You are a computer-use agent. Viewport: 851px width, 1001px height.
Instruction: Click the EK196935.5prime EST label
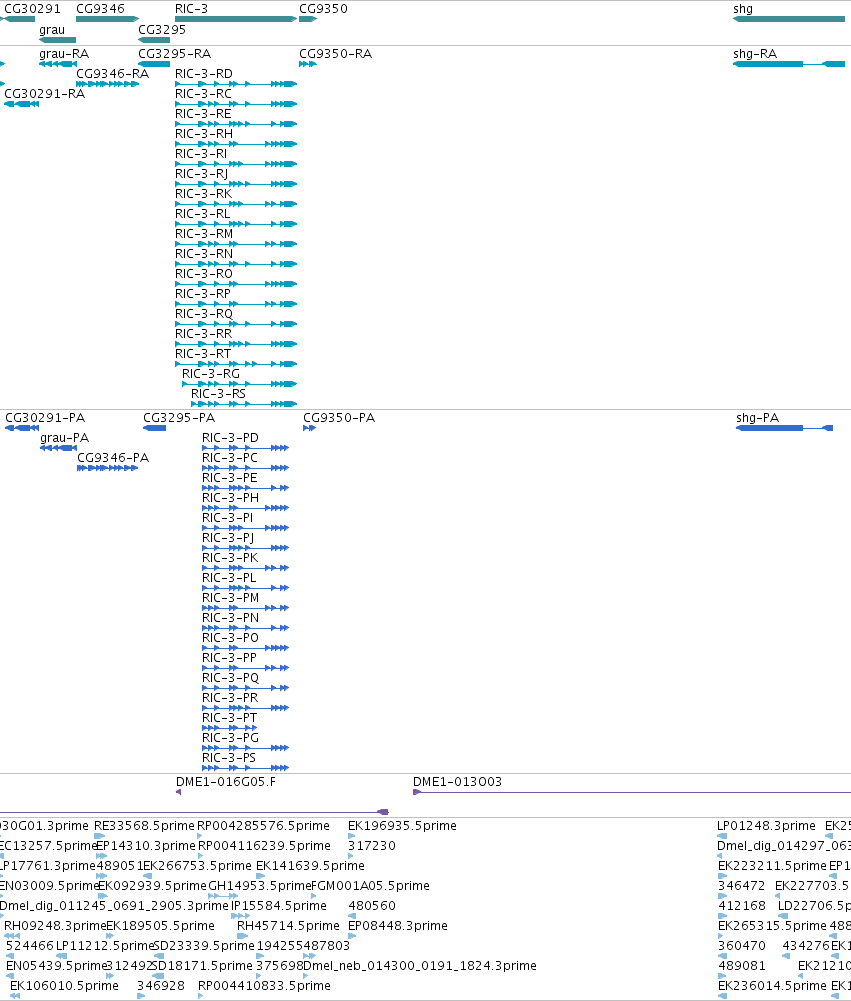[x=402, y=826]
